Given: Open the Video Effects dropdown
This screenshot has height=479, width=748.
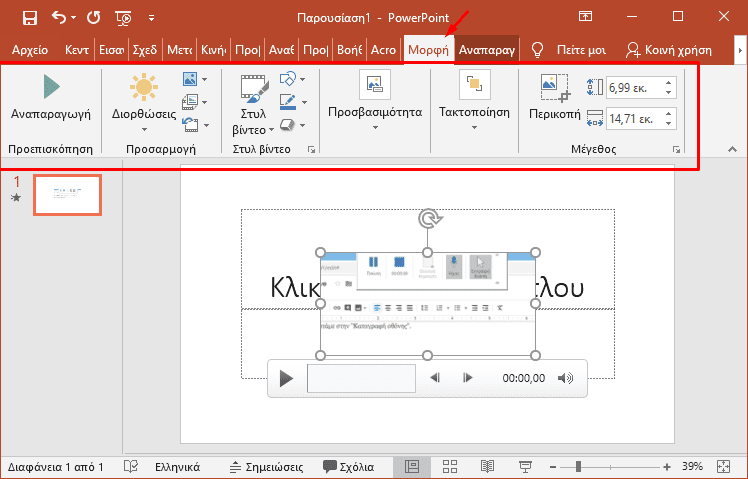Looking at the screenshot, I should pyautogui.click(x=292, y=125).
